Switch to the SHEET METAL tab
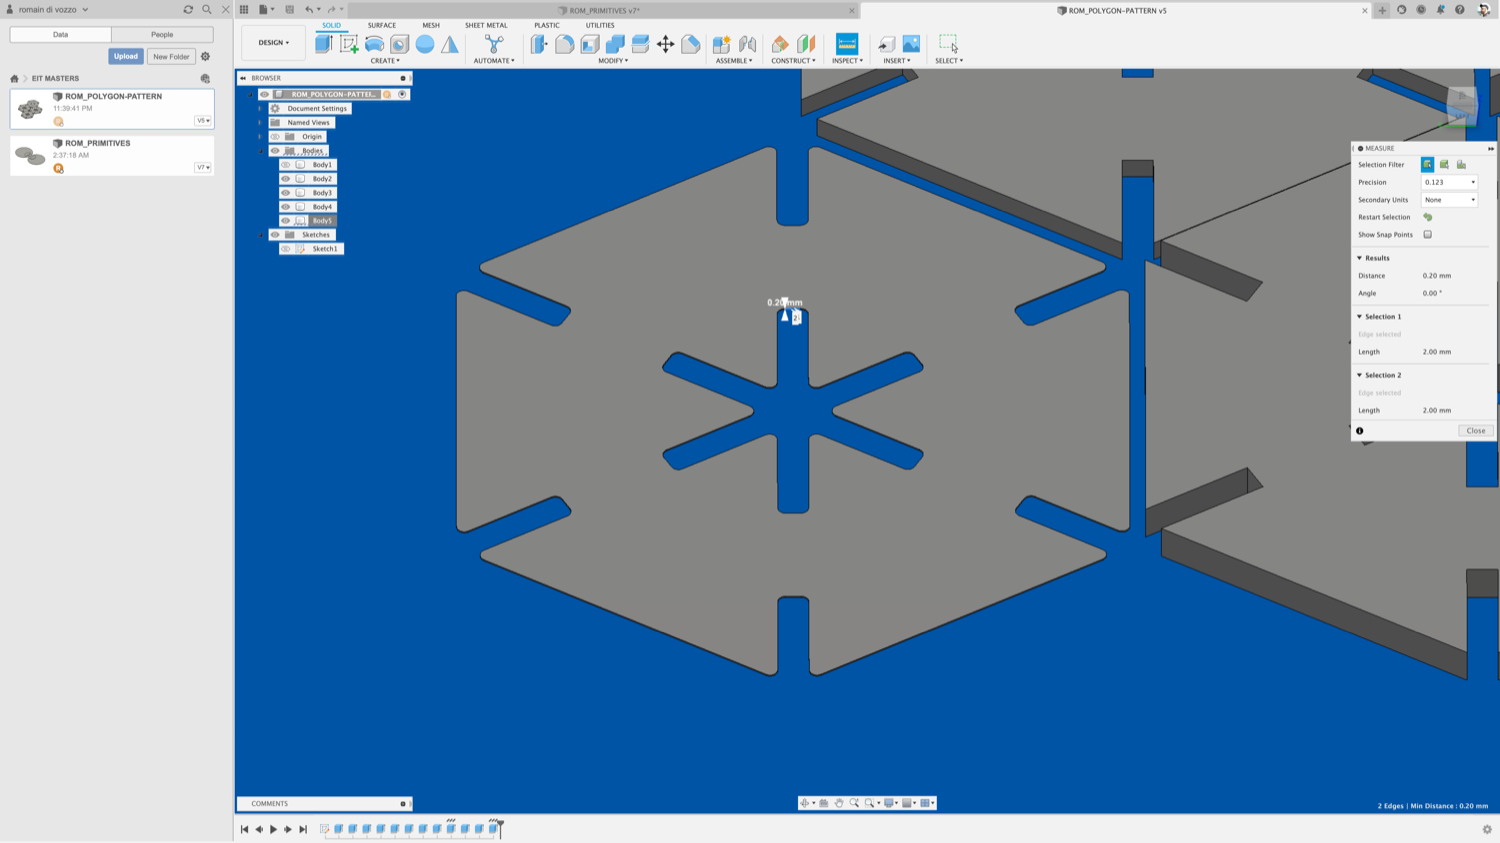Image resolution: width=1500 pixels, height=843 pixels. [x=486, y=25]
